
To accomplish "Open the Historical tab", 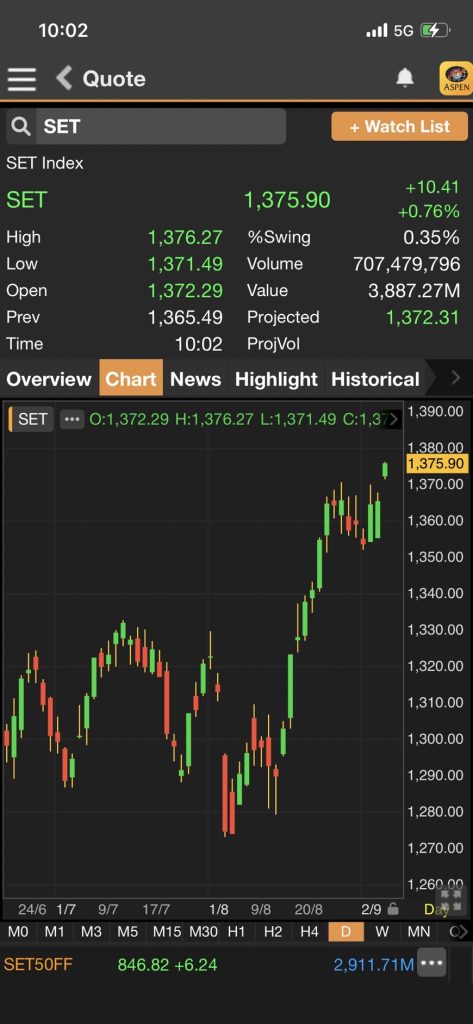I will coord(376,379).
